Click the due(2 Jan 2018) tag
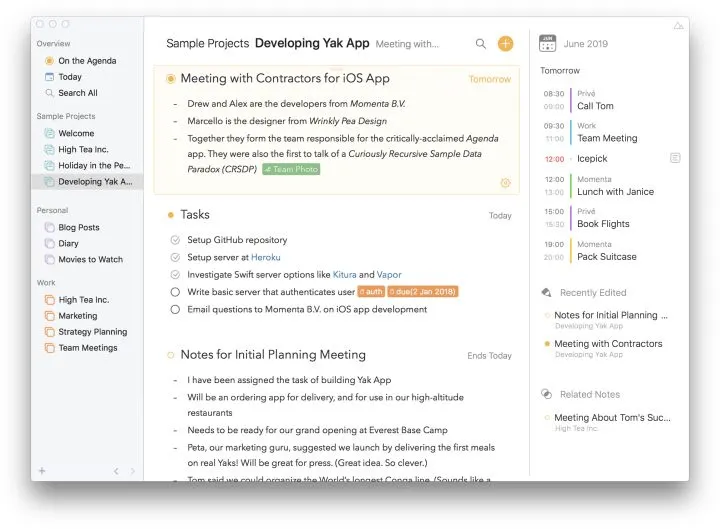The image size is (720, 529). coord(423,292)
